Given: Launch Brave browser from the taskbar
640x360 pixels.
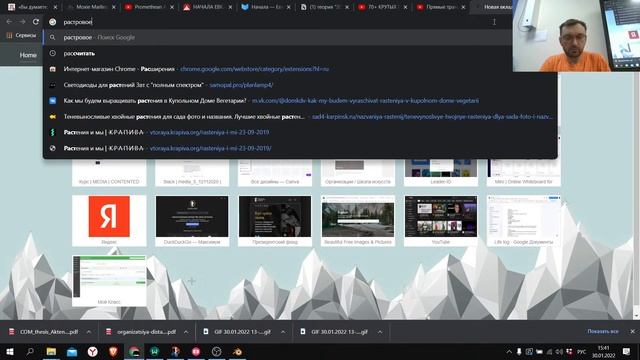Looking at the screenshot, I should 113,351.
